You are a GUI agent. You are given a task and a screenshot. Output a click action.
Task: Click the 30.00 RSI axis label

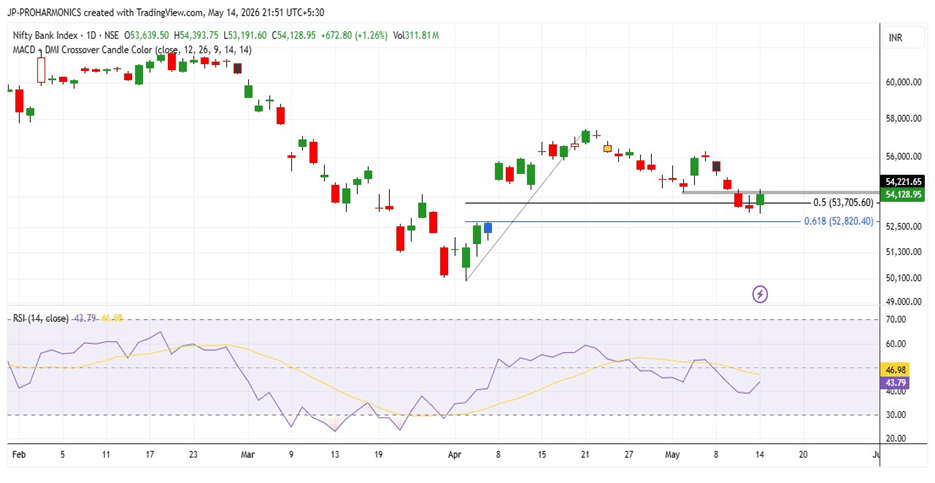[x=895, y=415]
